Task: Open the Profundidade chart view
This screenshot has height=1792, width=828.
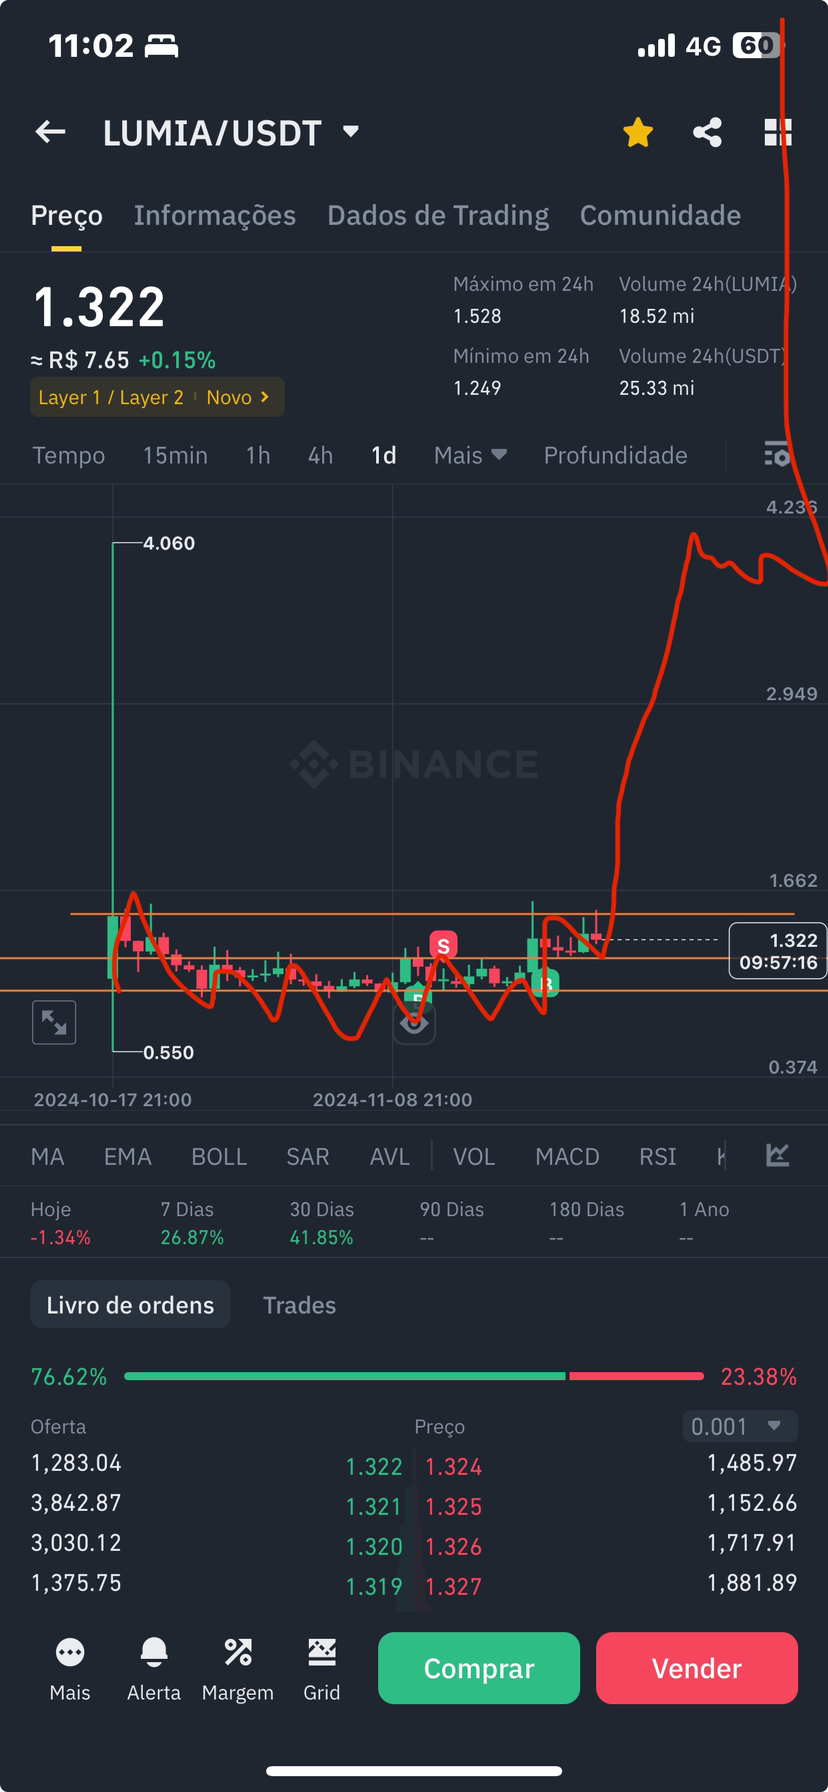Action: click(615, 455)
